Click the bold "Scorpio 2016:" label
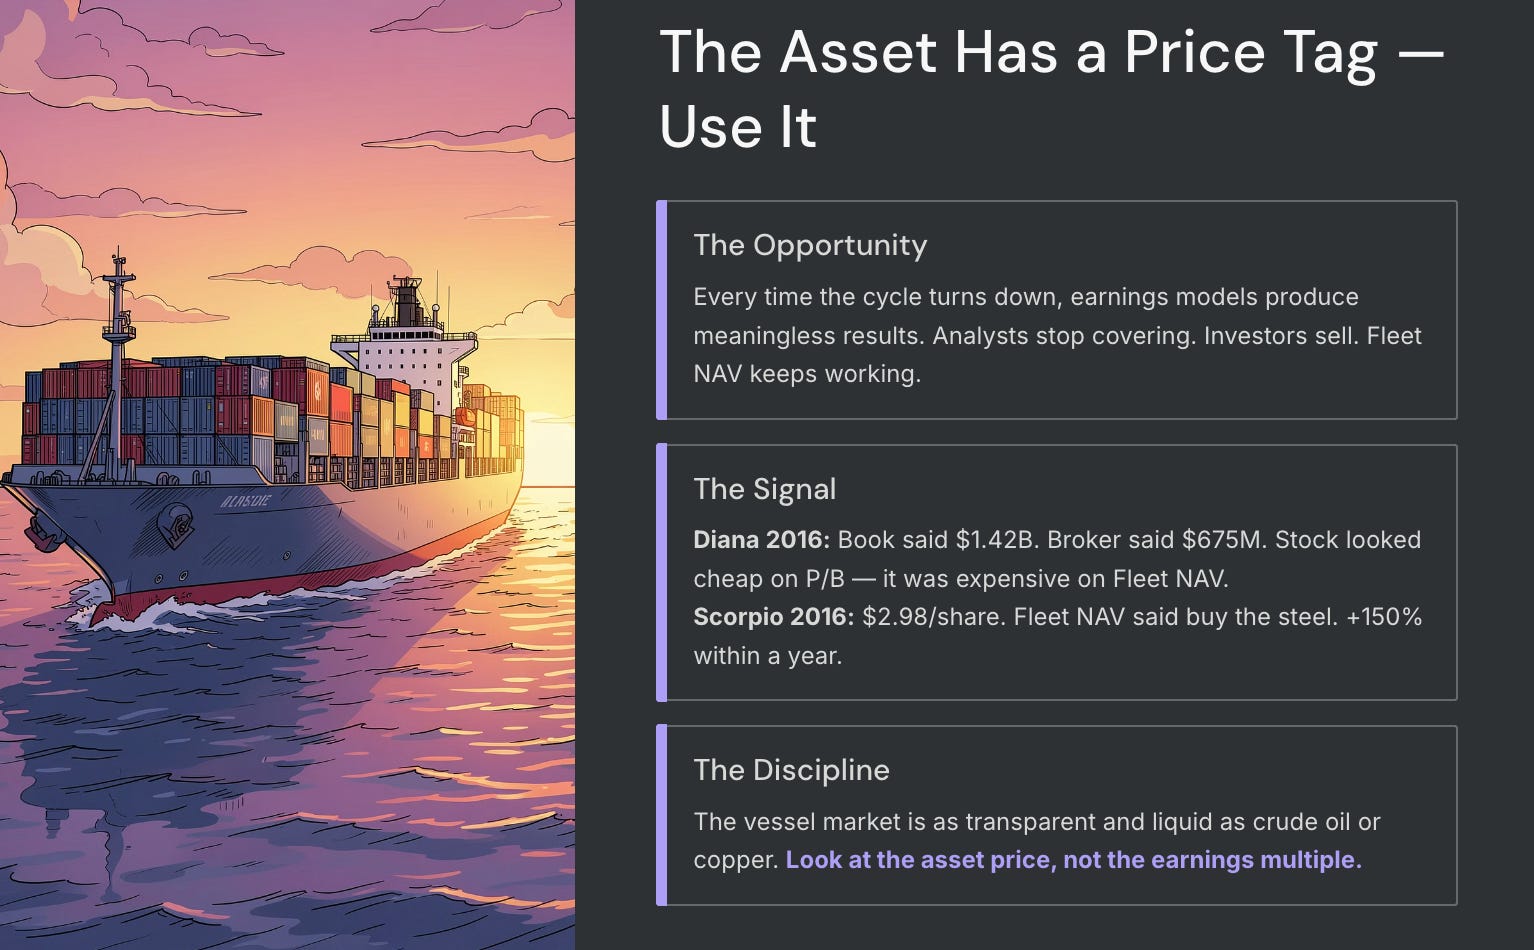 (774, 617)
